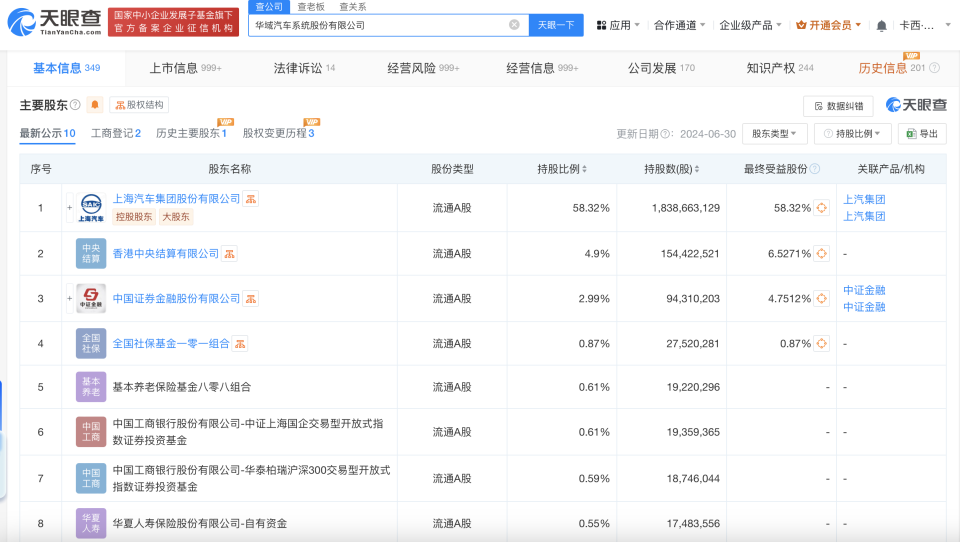The image size is (960, 542).
Task: Click the 天眼一下 search button
Action: pyautogui.click(x=556, y=25)
